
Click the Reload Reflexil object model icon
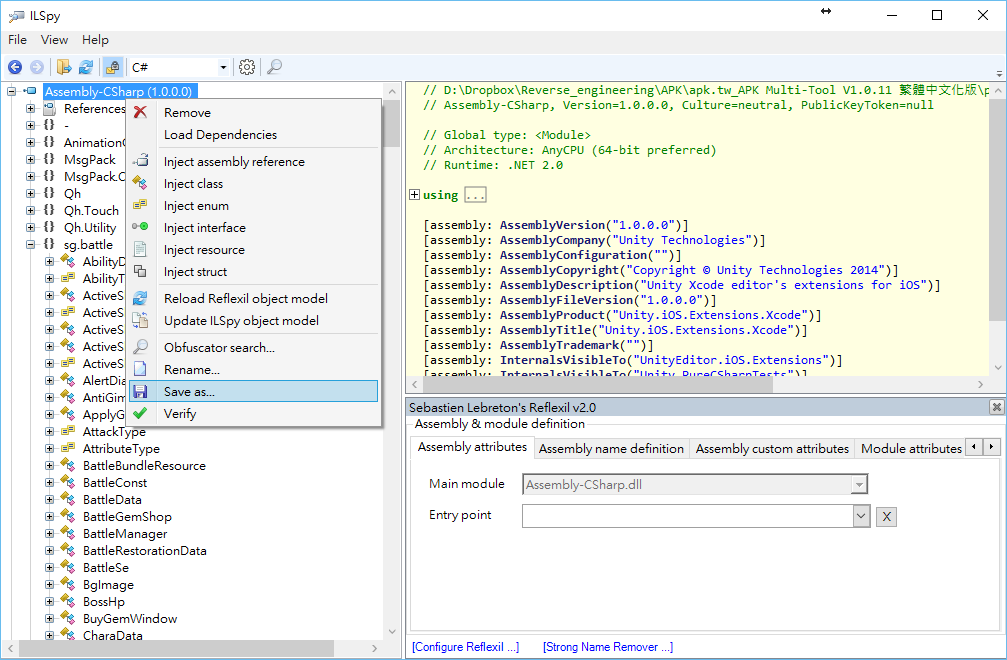click(x=140, y=298)
